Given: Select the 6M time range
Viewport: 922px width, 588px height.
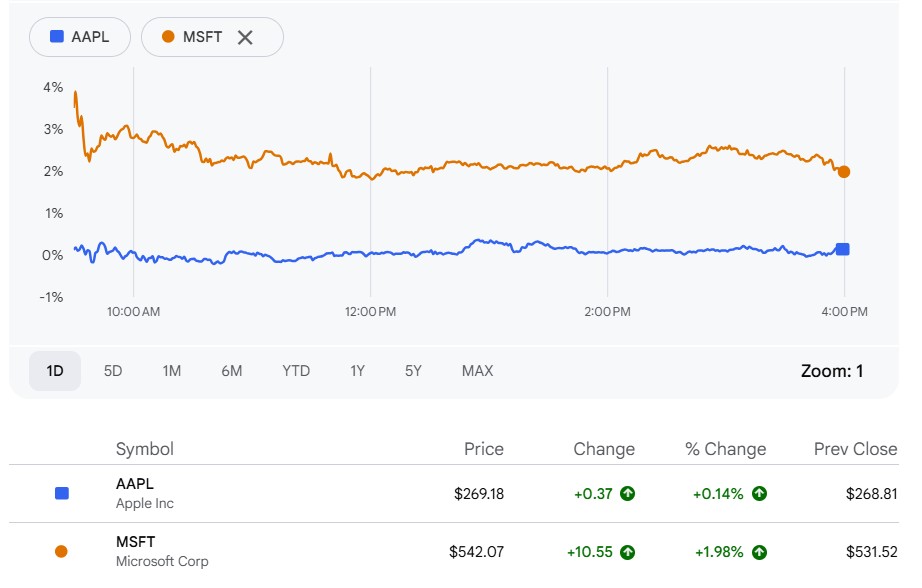Looking at the screenshot, I should (232, 371).
